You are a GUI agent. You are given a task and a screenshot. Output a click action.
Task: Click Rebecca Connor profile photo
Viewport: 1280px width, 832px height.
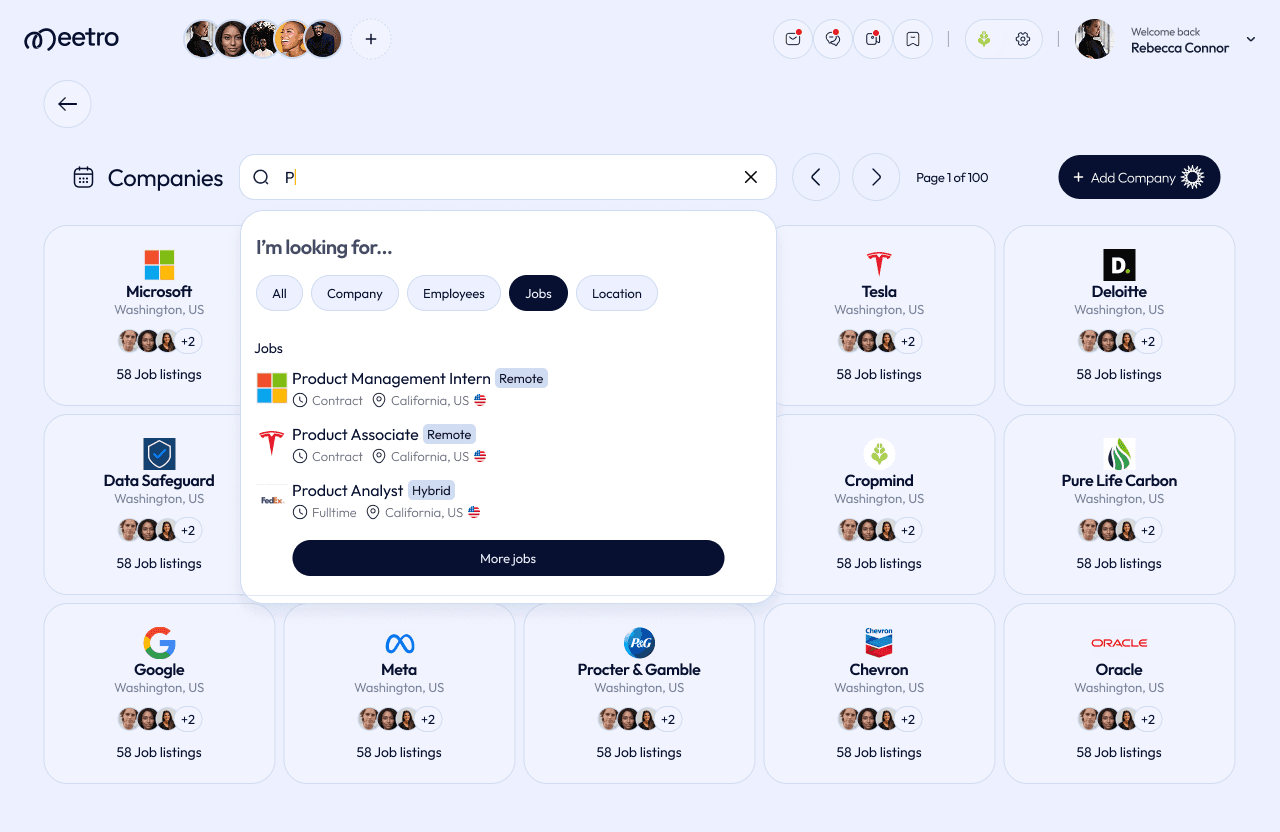pos(1095,39)
